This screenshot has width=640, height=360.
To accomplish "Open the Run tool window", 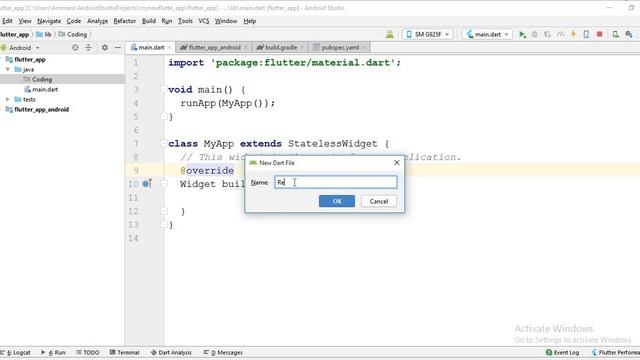I will click(x=53, y=352).
